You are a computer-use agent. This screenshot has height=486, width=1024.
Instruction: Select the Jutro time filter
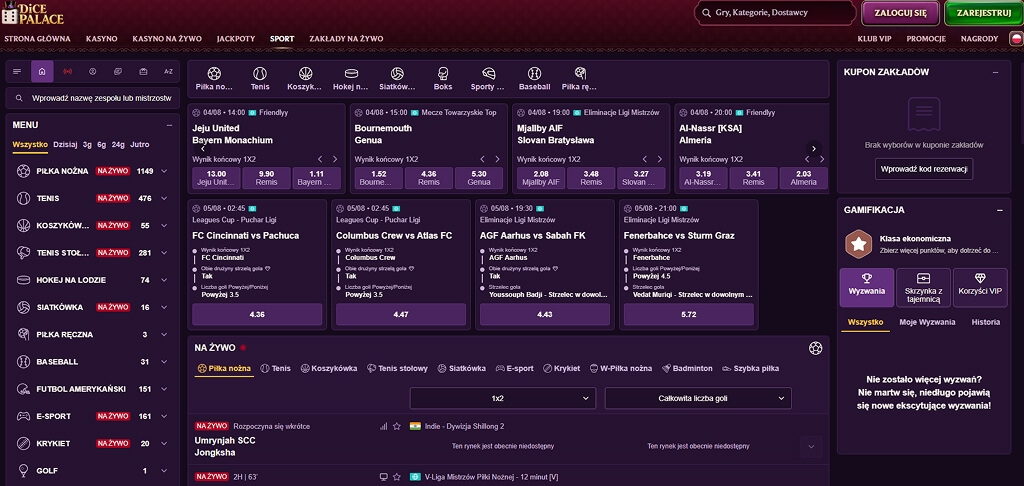click(x=139, y=144)
